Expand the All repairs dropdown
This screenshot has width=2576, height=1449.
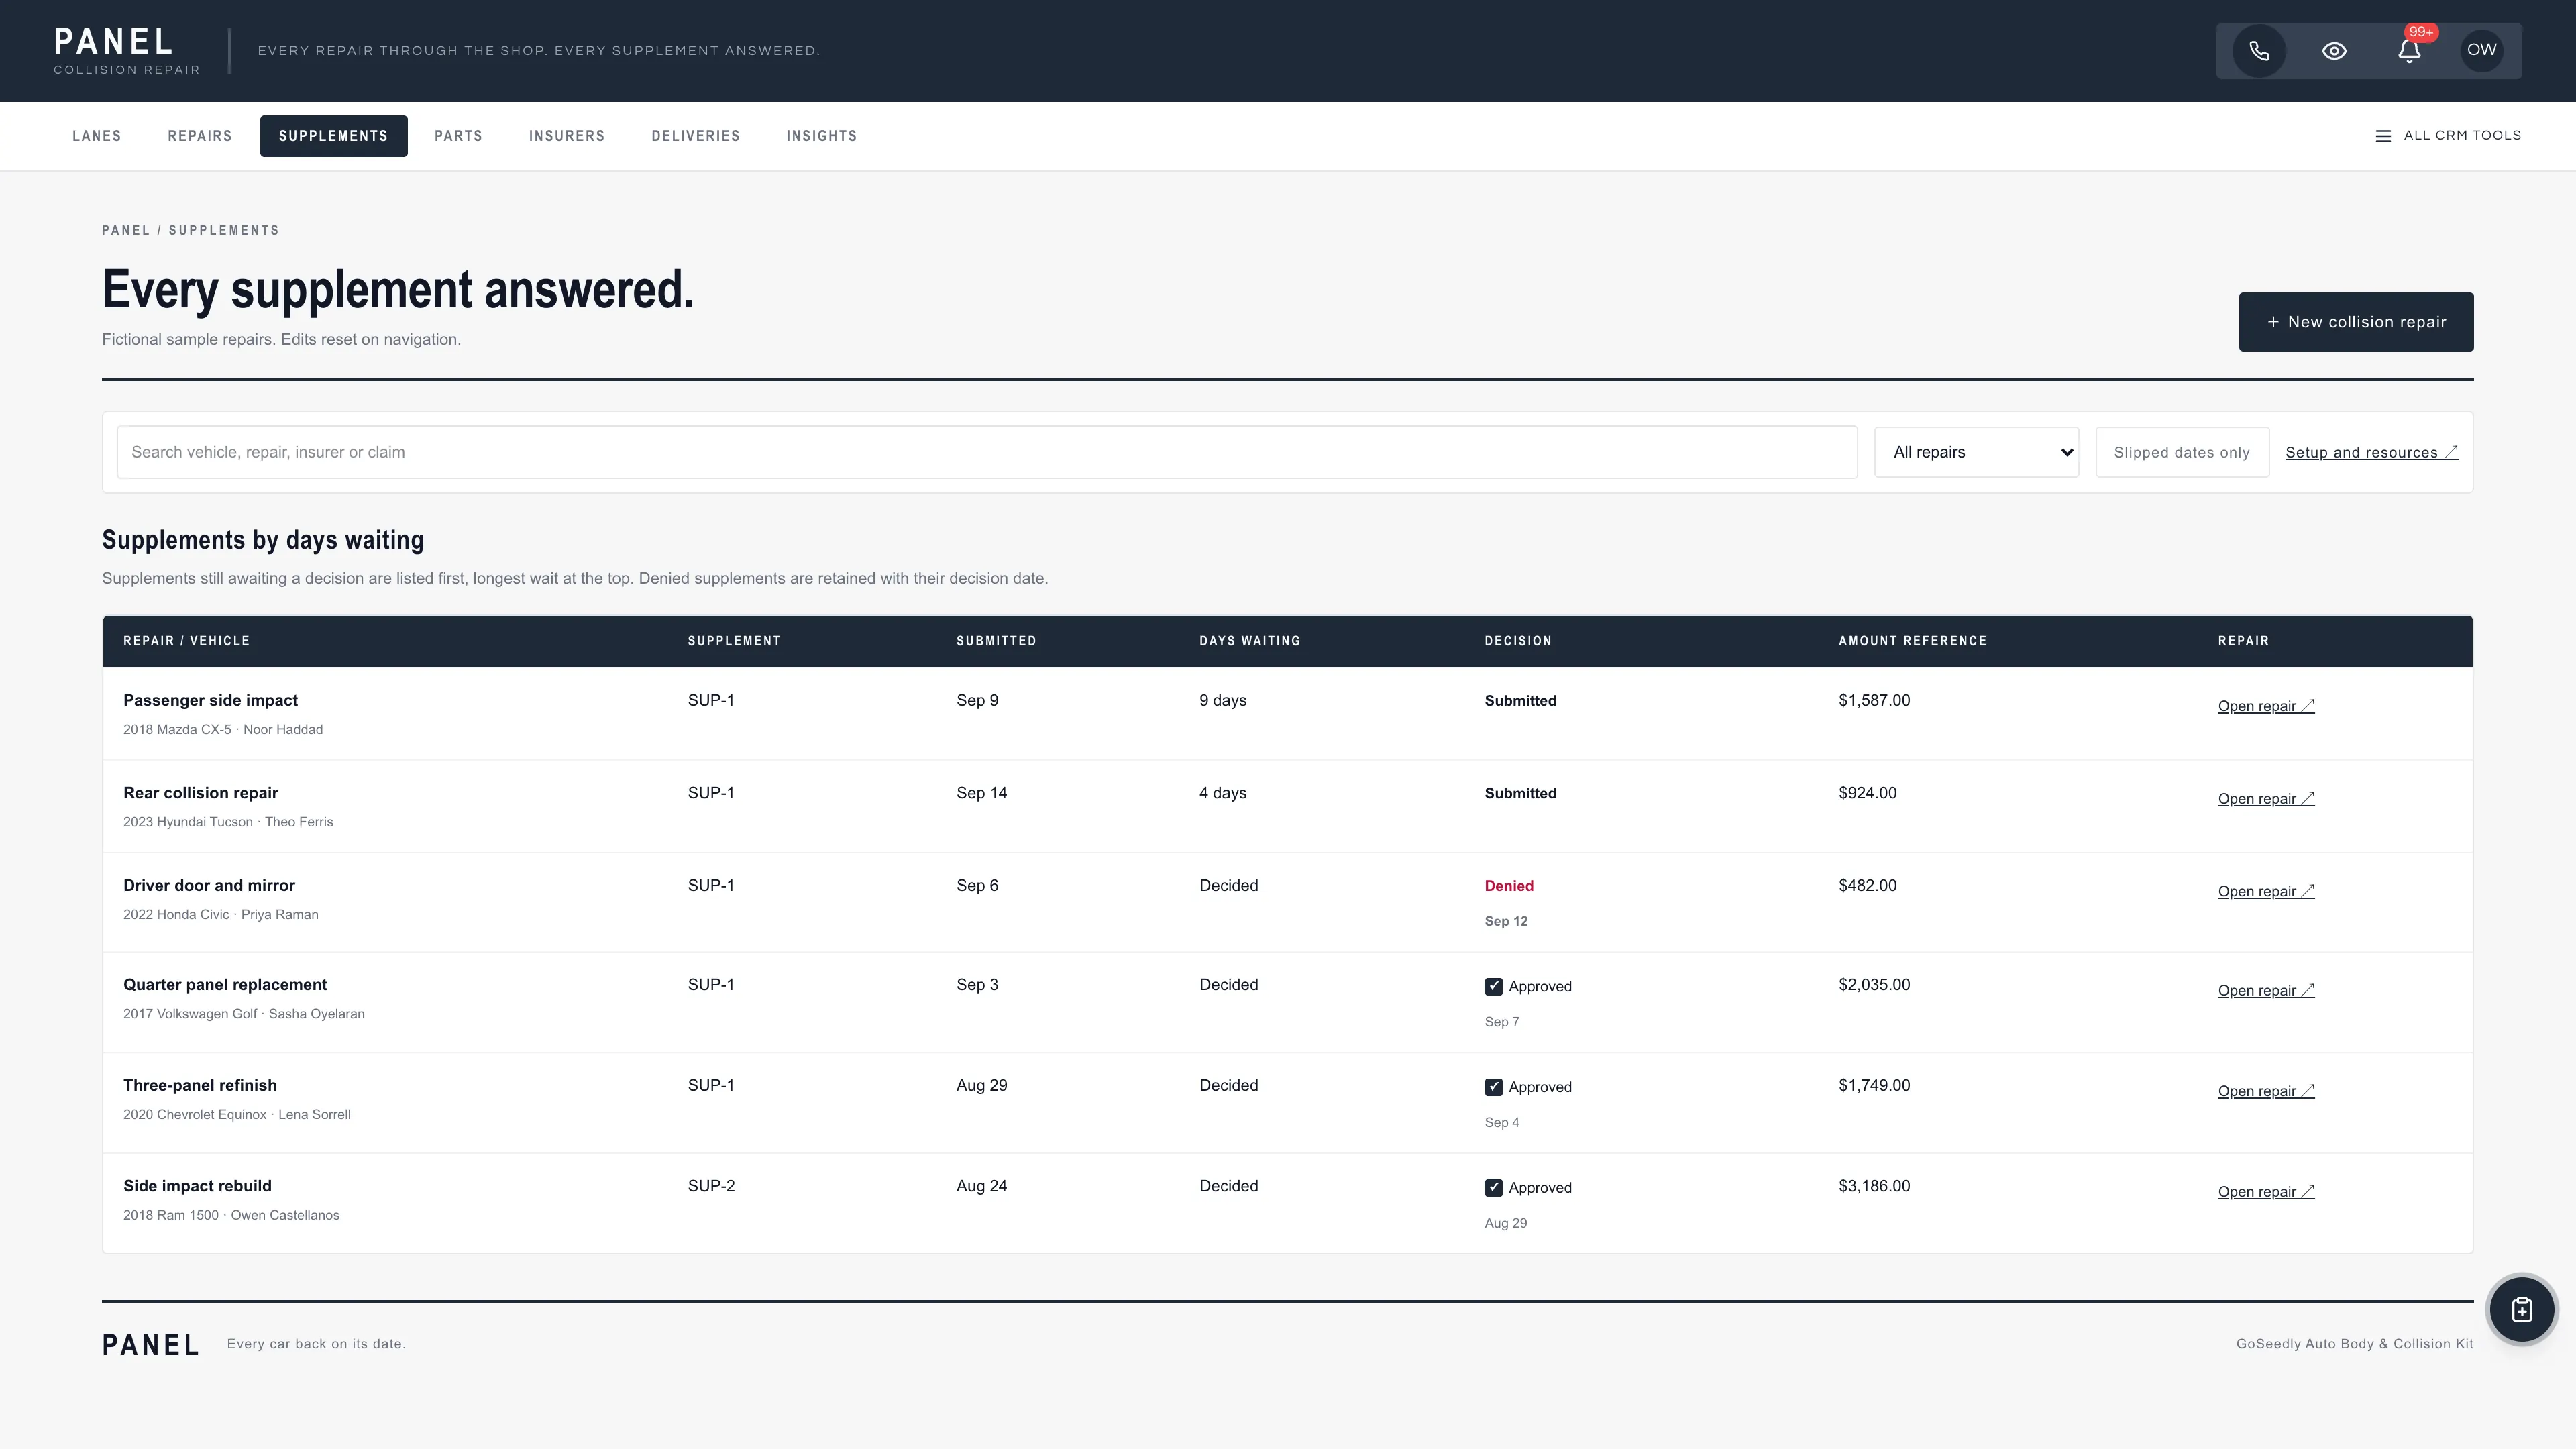click(1976, 452)
